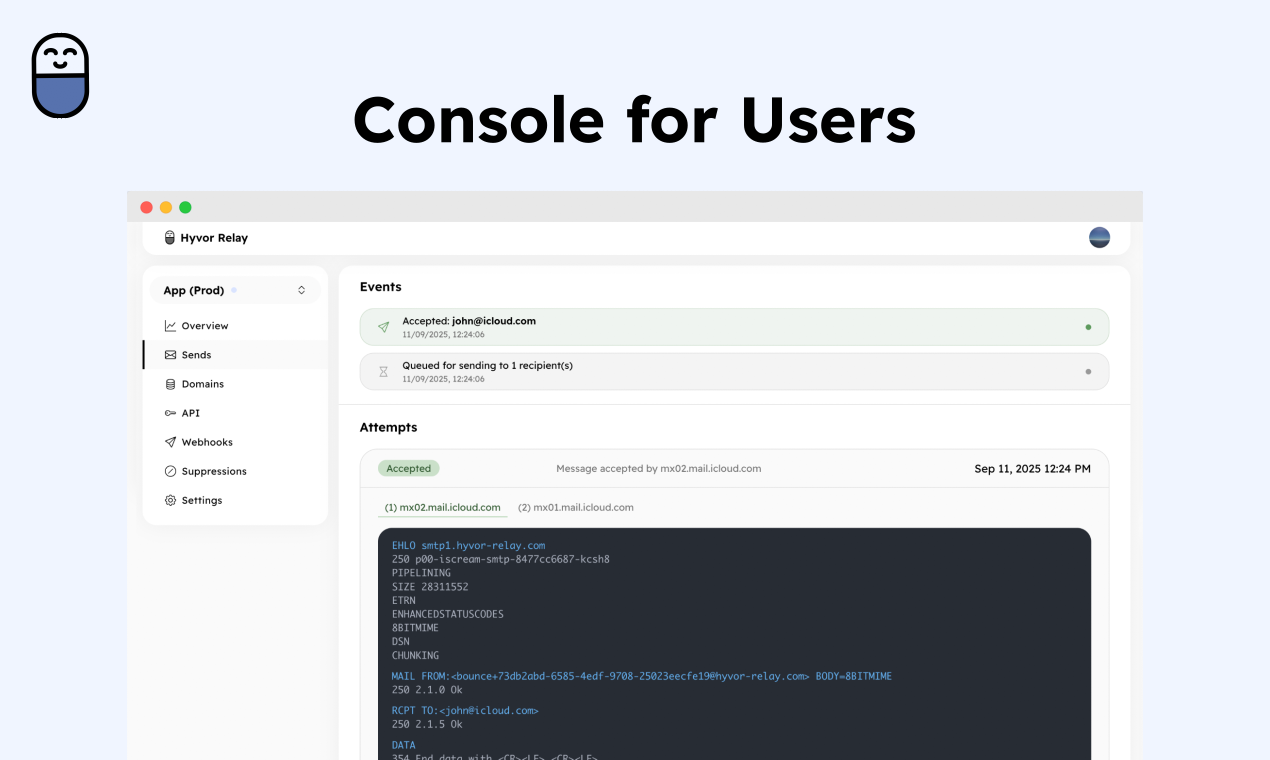This screenshot has height=760, width=1270.
Task: Click the 'Hyvor Relay' brand name
Action: point(214,238)
